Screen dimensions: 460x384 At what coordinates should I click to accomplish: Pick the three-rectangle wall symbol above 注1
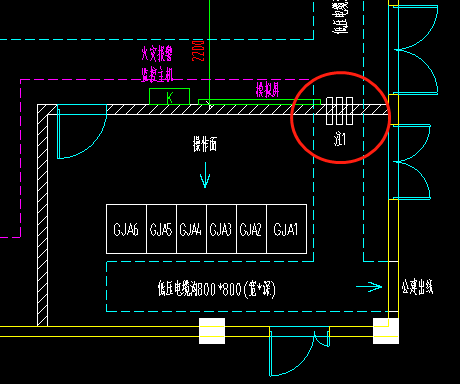click(339, 111)
